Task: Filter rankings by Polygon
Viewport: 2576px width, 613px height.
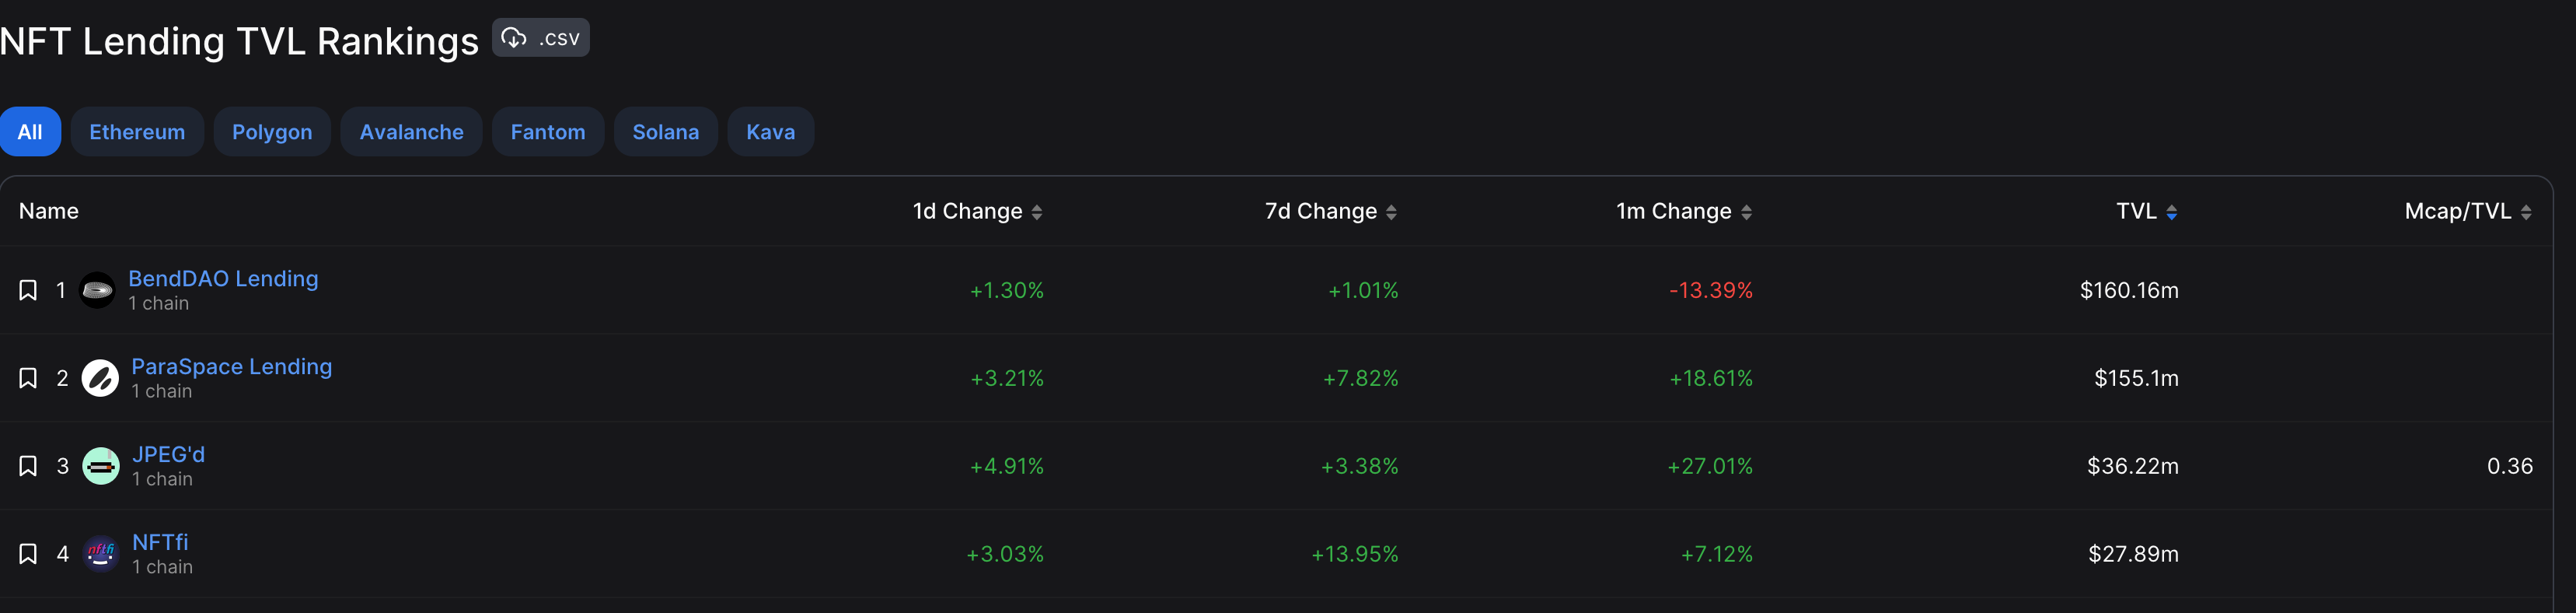Action: [272, 132]
